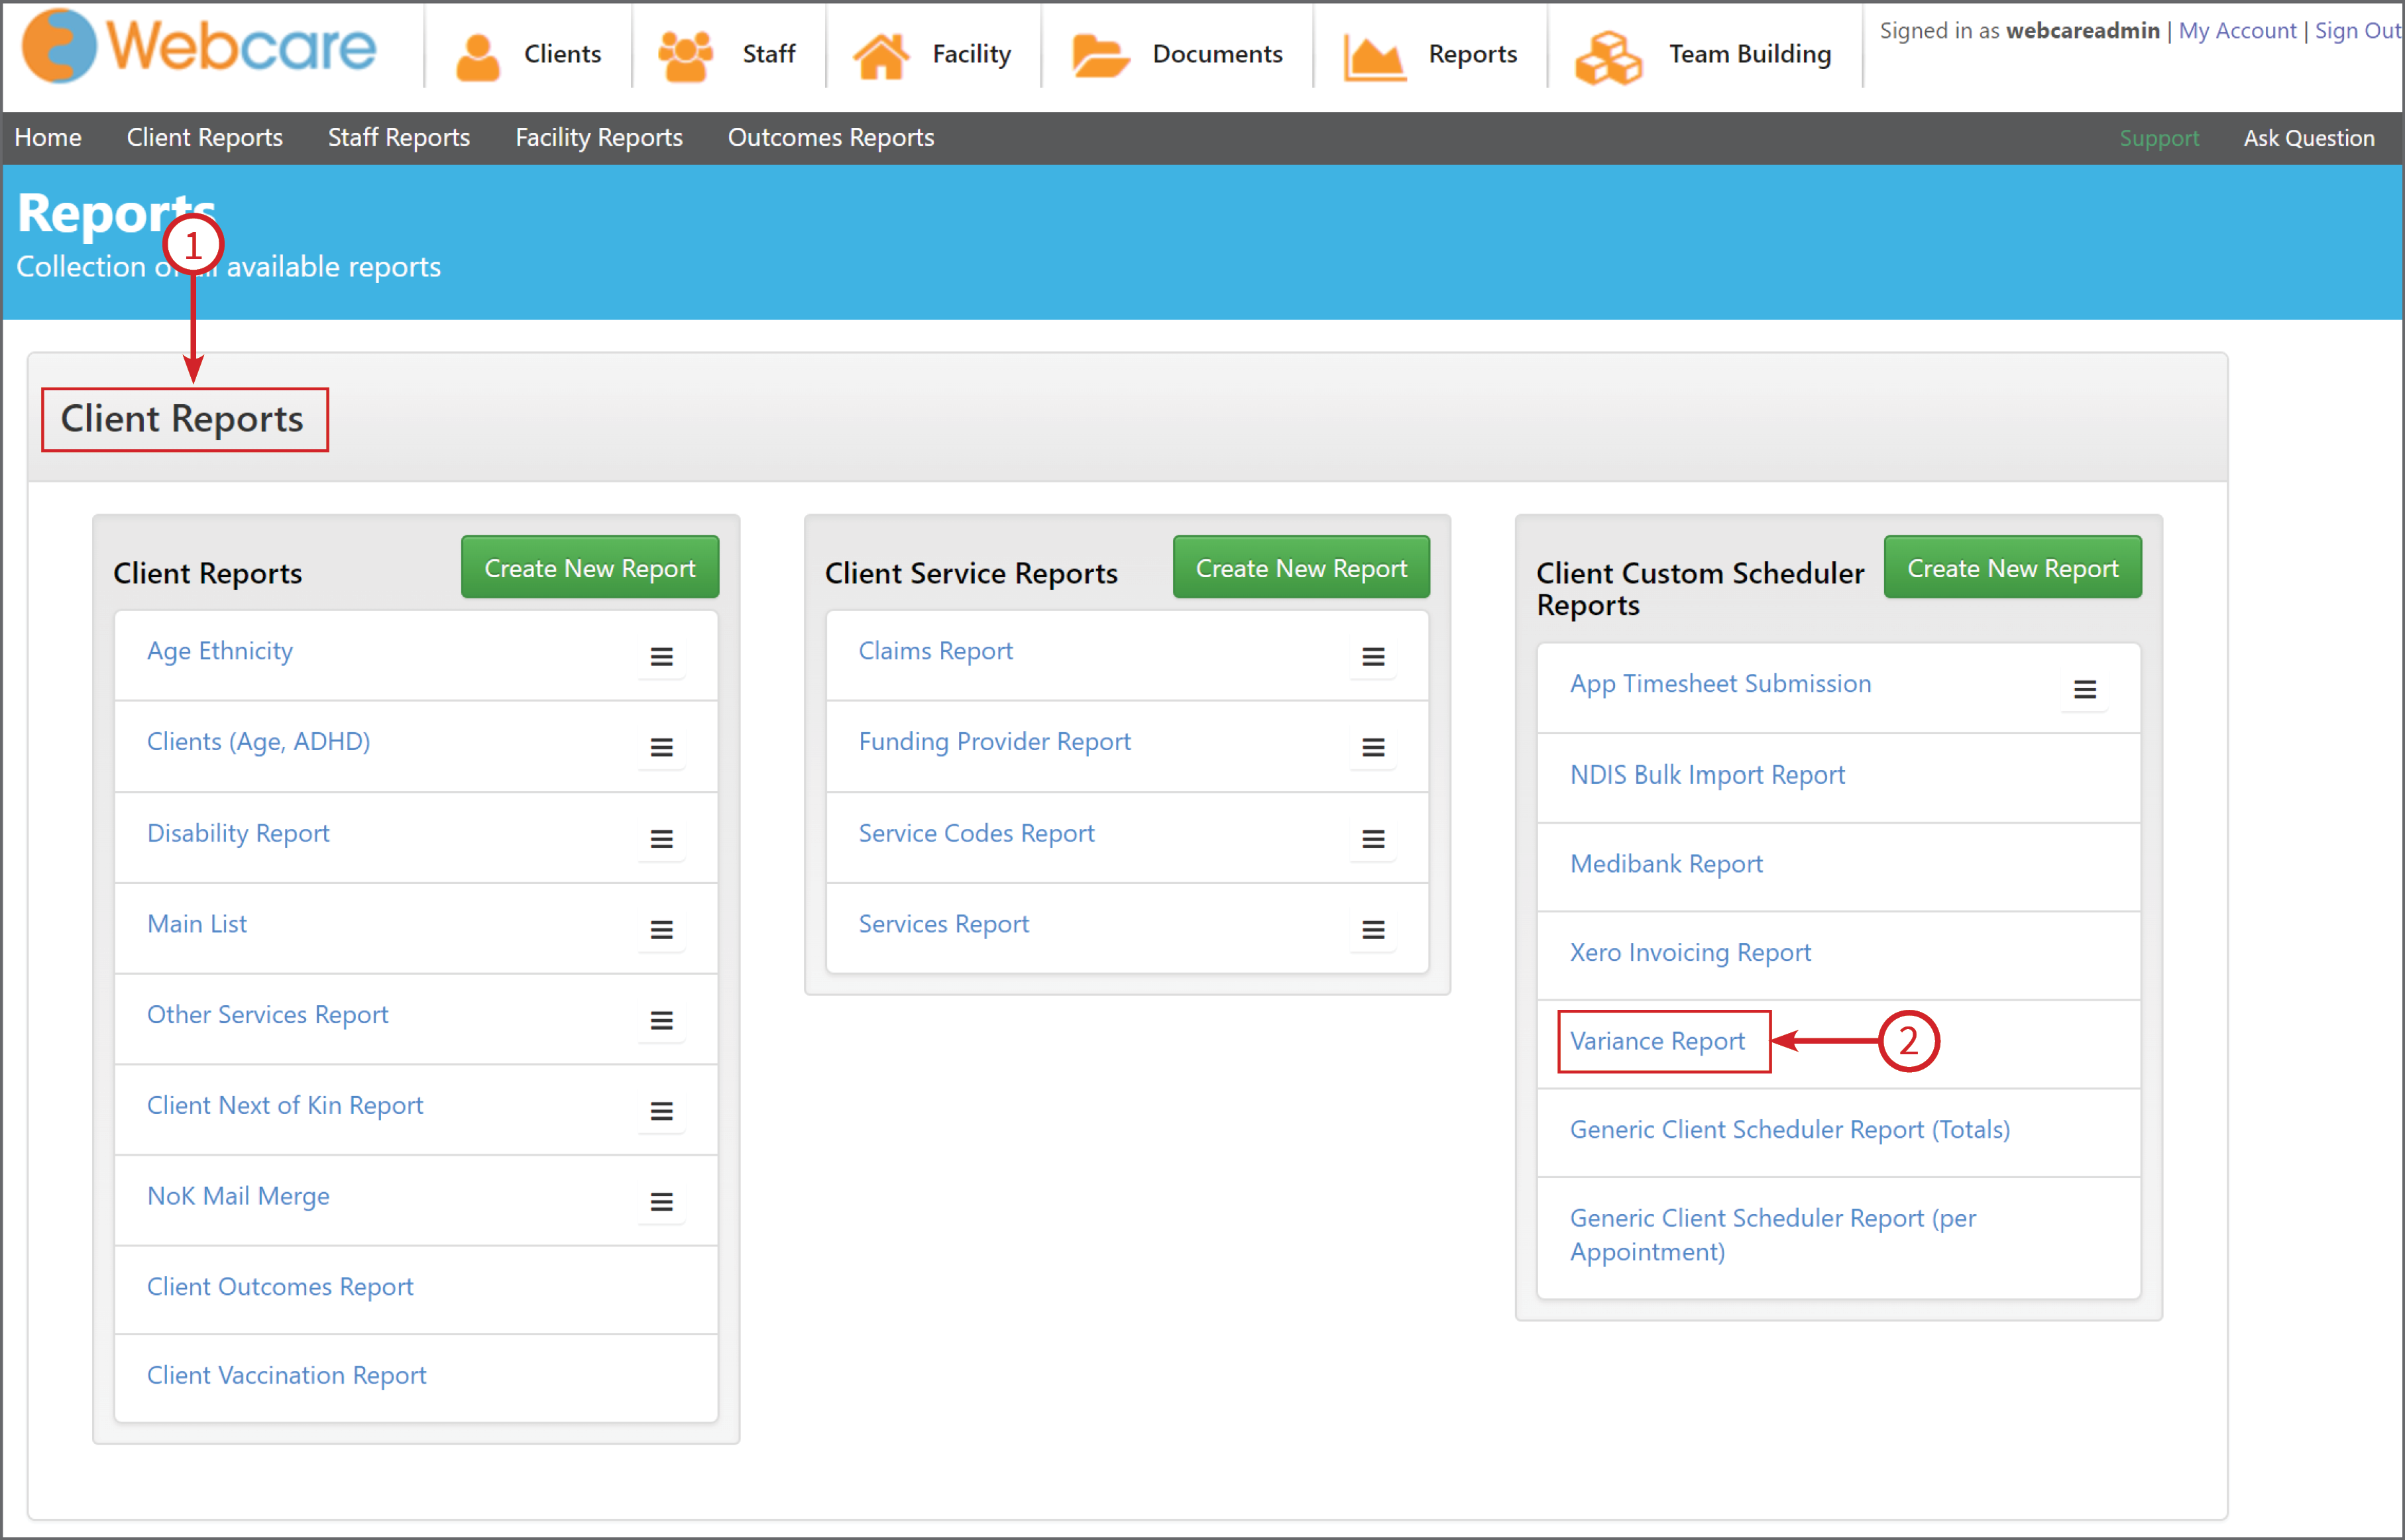Open the Xero Invoicing Report
This screenshot has height=1540, width=2405.
(x=1690, y=952)
